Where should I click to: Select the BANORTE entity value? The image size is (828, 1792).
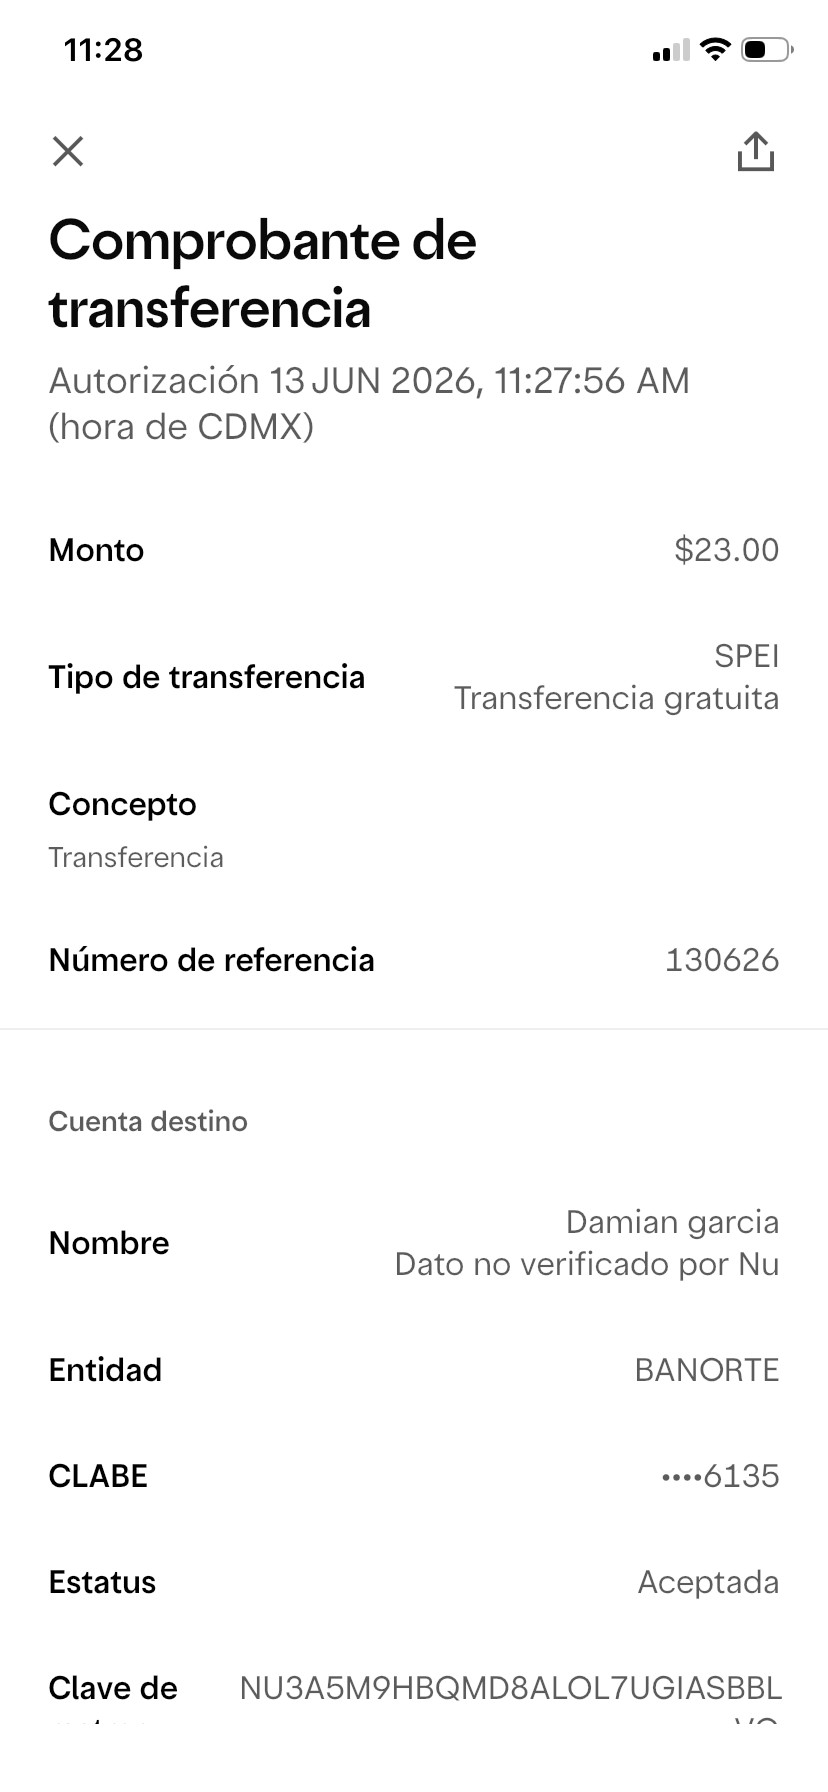coord(707,1370)
